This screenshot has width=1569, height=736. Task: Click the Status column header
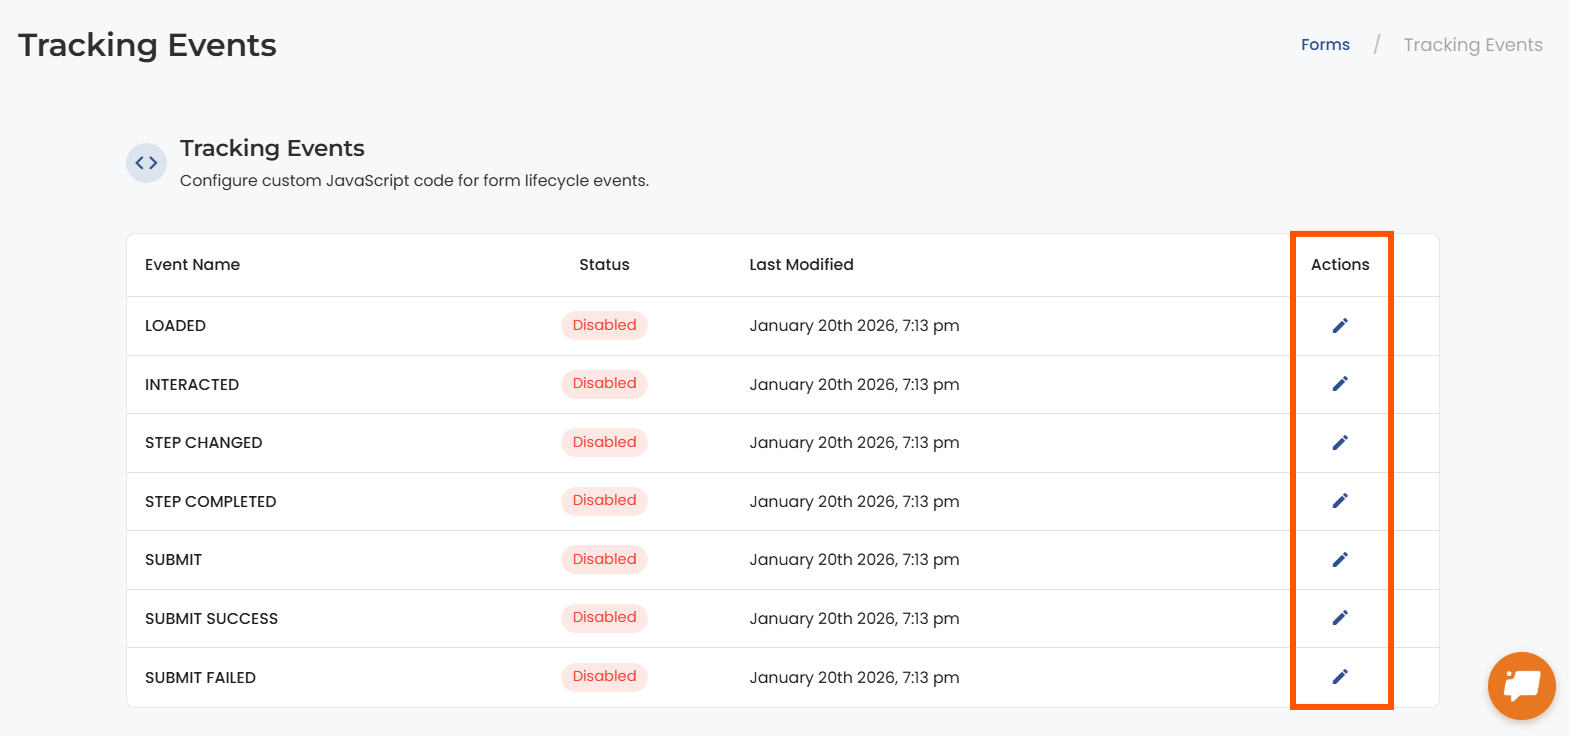(604, 265)
